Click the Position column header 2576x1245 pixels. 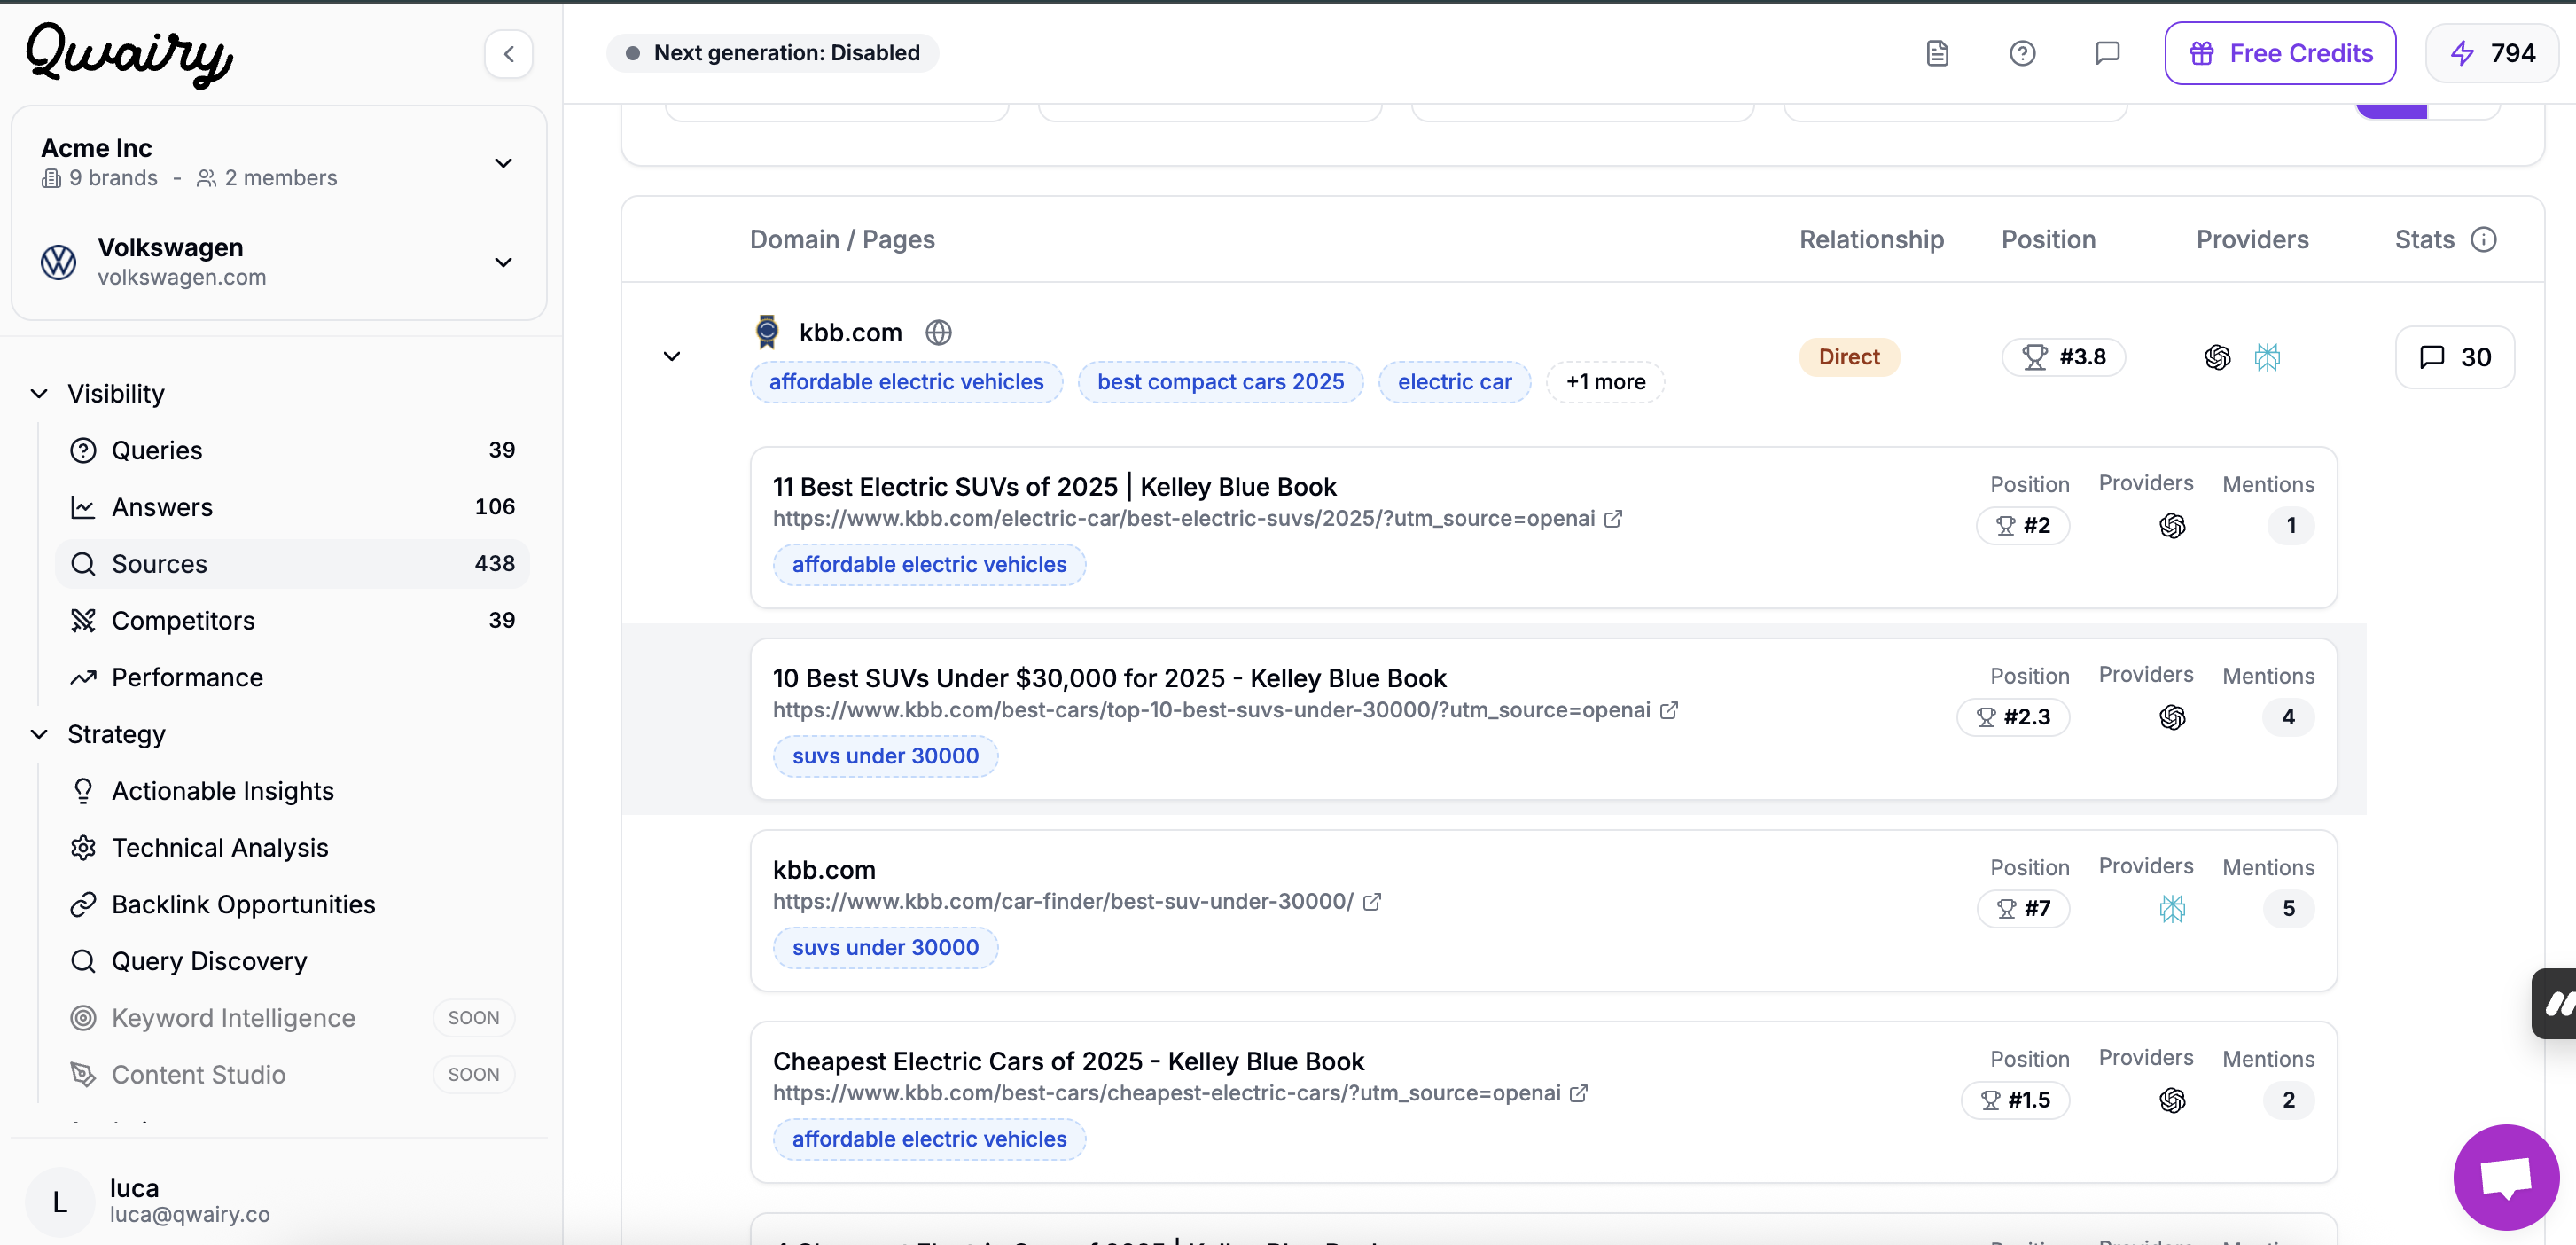click(x=2048, y=240)
